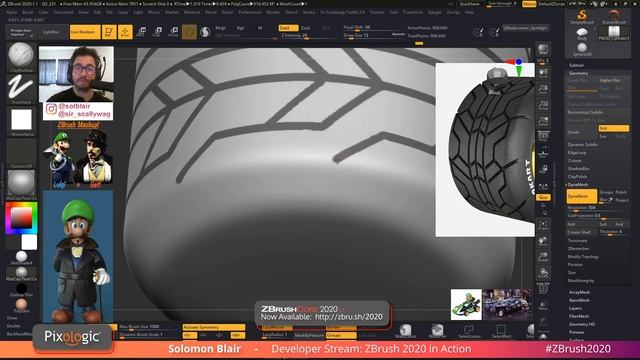
Task: Expand the ZRemesher section
Action: pos(578,249)
